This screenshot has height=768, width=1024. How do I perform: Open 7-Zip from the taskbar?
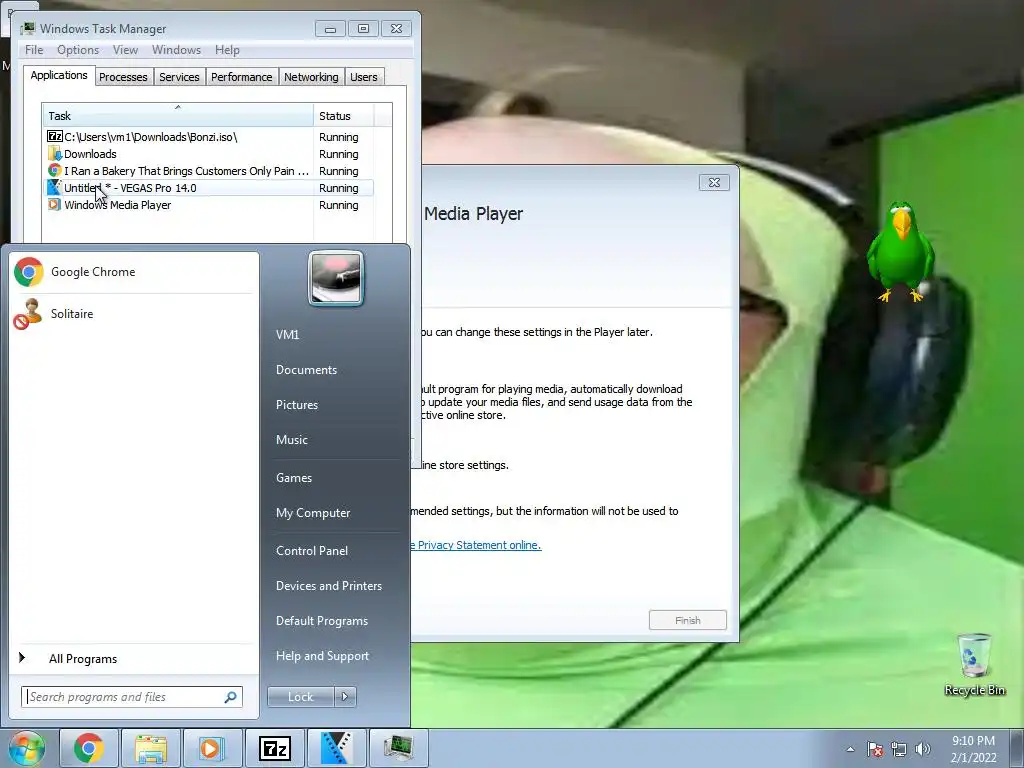point(274,748)
